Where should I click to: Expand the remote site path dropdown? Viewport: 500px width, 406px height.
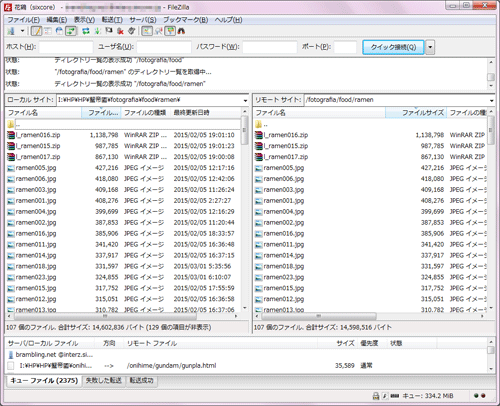coord(491,100)
